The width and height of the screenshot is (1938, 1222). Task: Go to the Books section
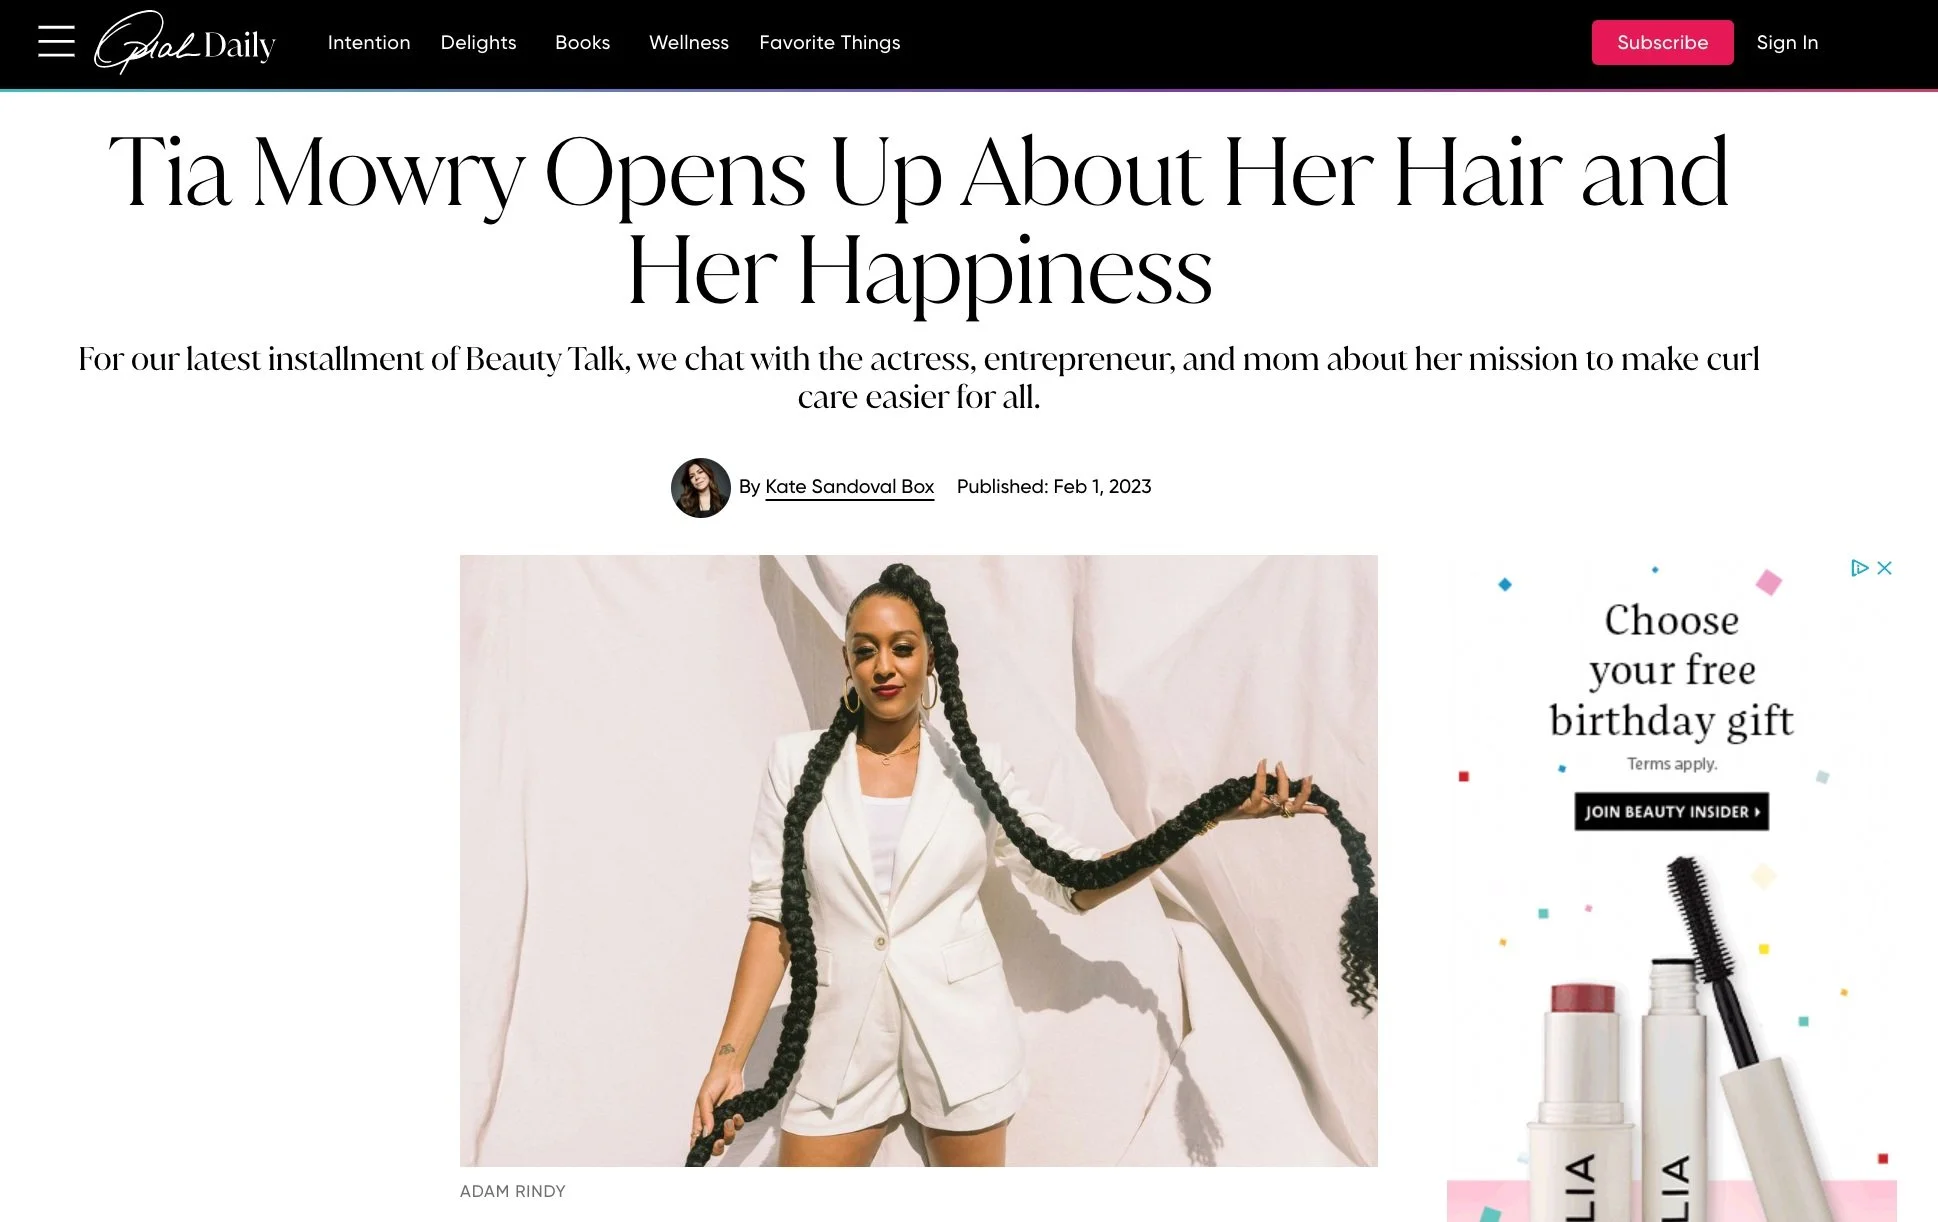[x=582, y=43]
